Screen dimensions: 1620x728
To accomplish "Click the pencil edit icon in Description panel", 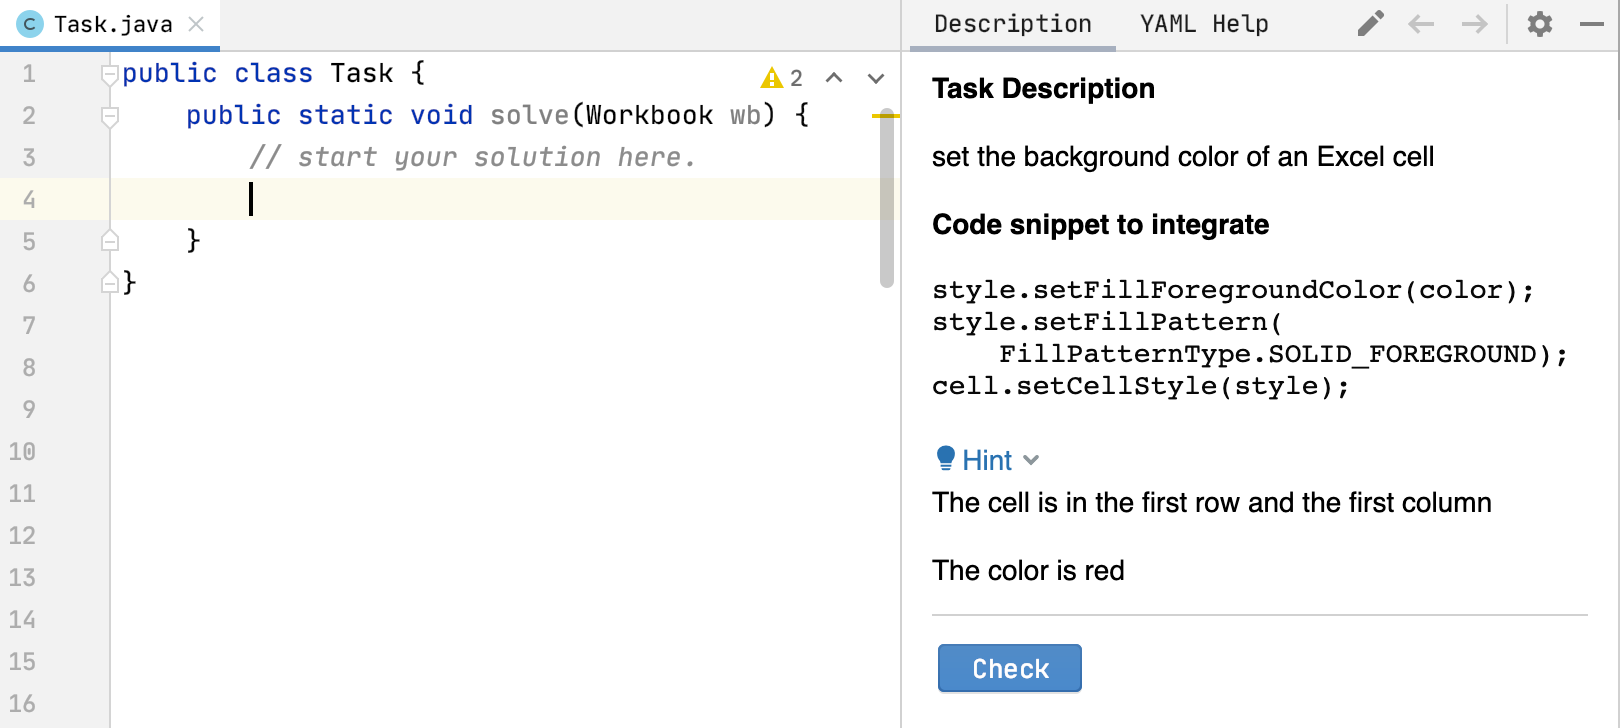I will [1370, 23].
